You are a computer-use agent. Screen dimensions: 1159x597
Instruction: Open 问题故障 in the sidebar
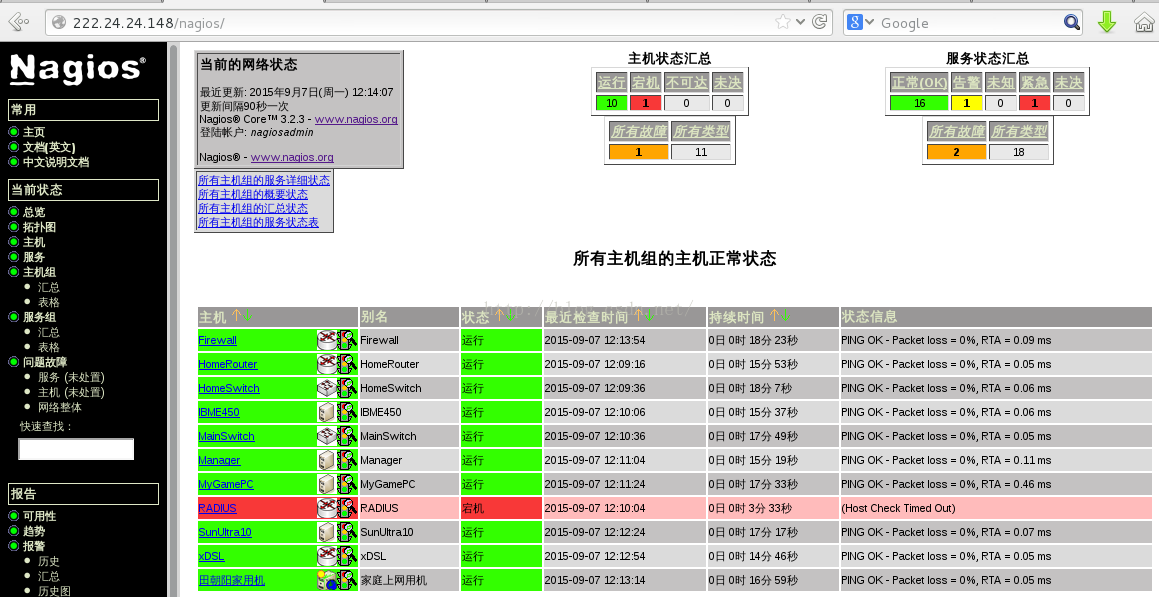tap(45, 362)
